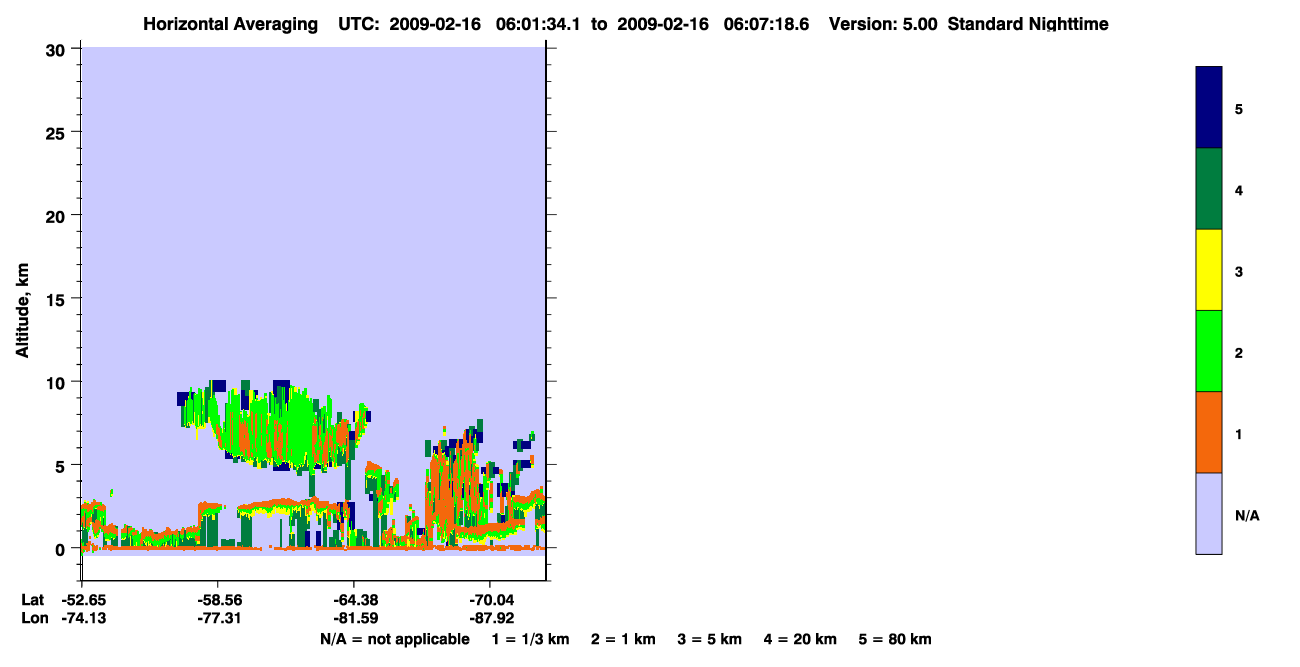The image size is (1300, 667).
Task: Click the 'Lat' row label
Action: pos(32,600)
